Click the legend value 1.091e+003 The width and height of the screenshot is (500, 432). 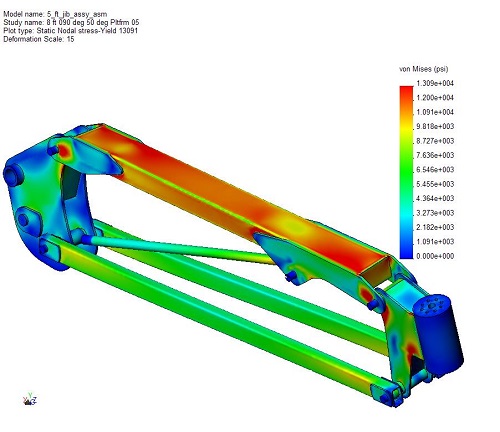435,241
